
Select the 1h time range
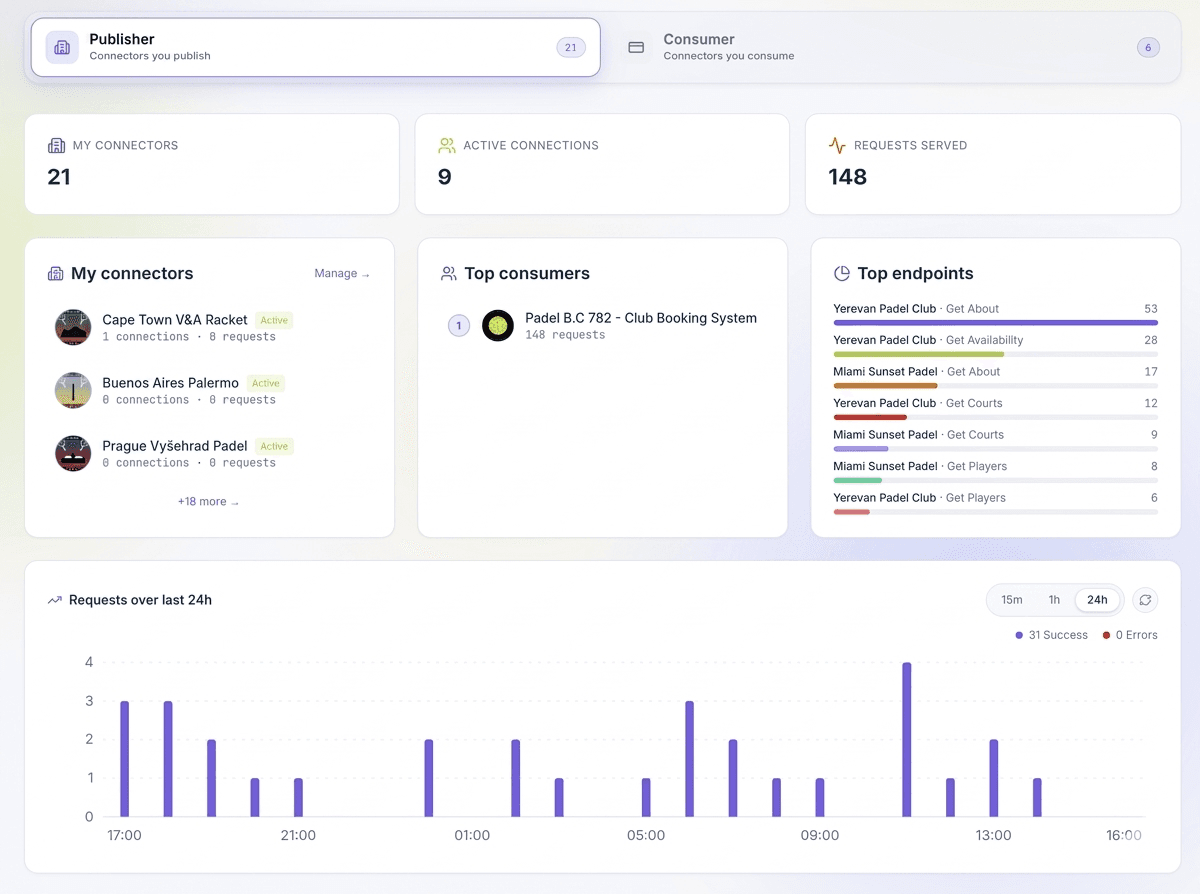tap(1054, 600)
